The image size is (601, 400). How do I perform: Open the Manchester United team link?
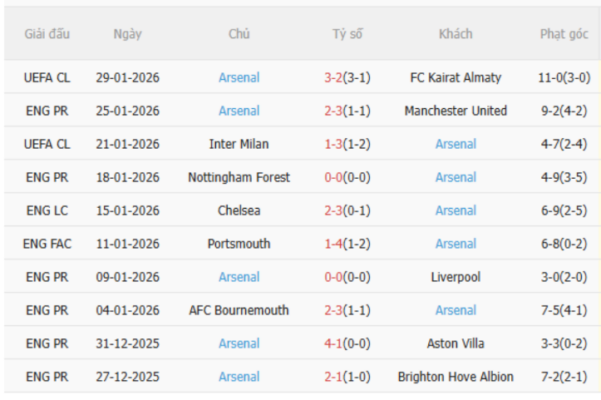pyautogui.click(x=455, y=111)
